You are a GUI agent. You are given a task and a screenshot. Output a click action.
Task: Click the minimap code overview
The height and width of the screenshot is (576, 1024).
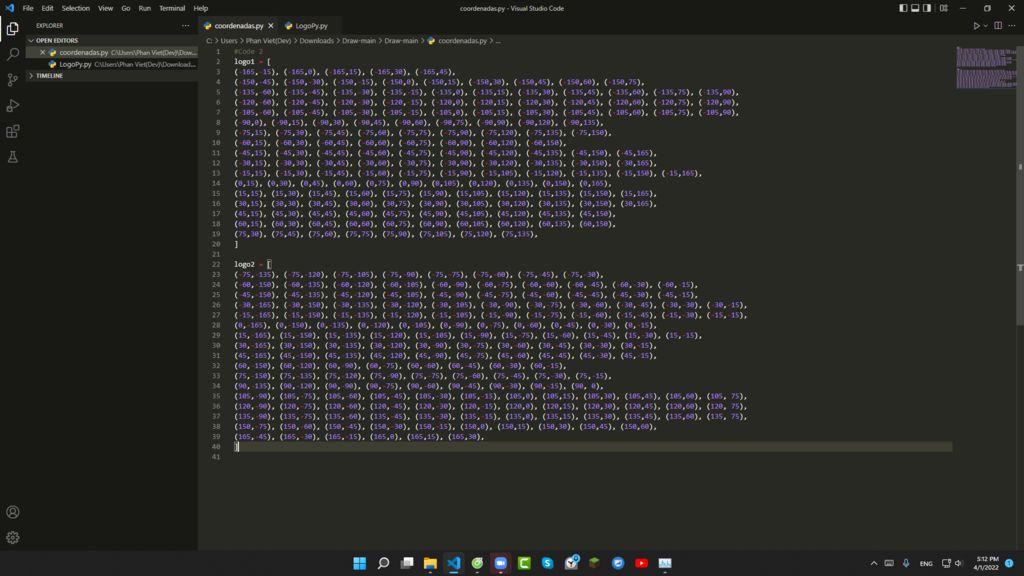point(985,68)
